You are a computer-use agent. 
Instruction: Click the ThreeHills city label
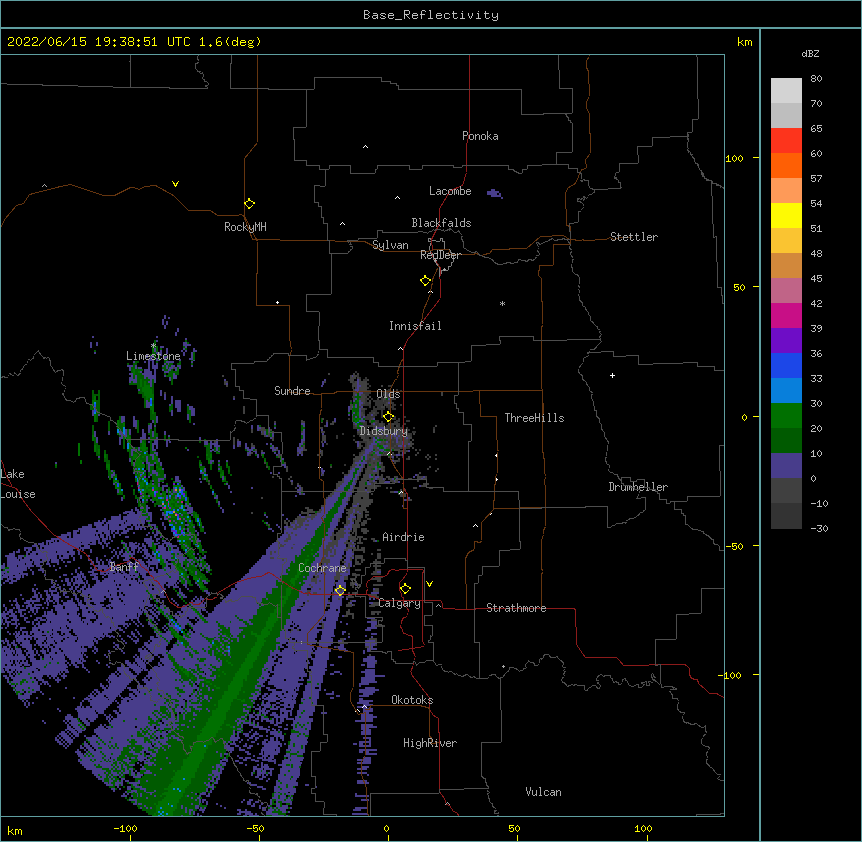coord(534,418)
